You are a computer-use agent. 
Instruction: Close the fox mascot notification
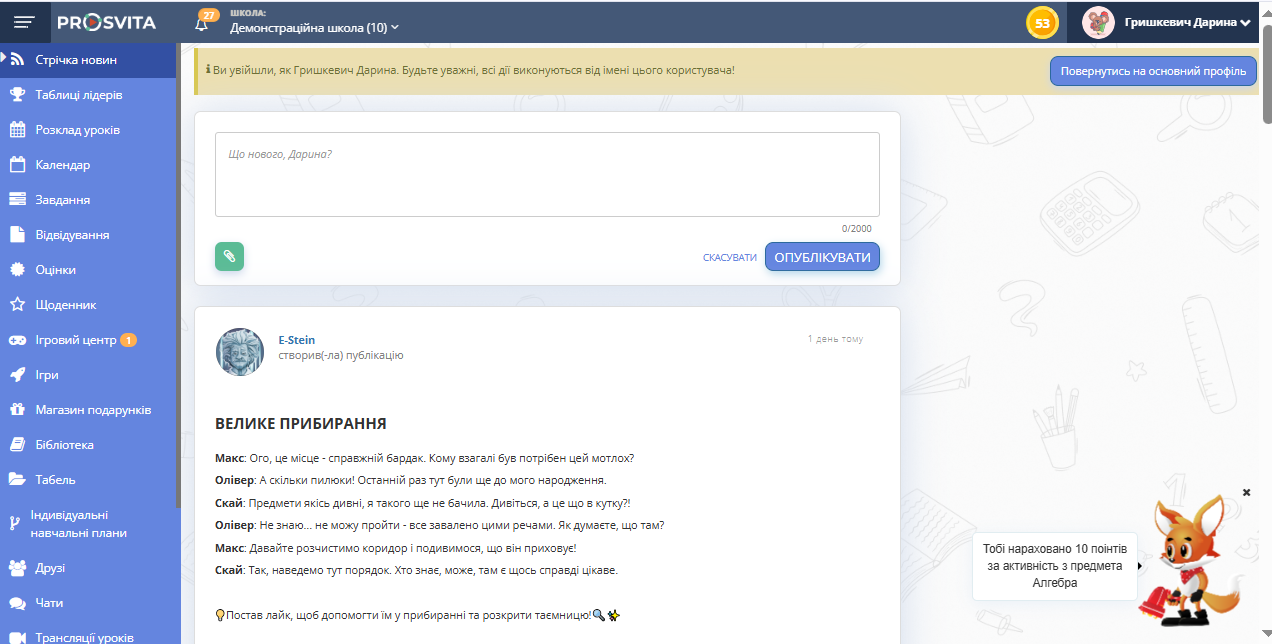(x=1246, y=492)
